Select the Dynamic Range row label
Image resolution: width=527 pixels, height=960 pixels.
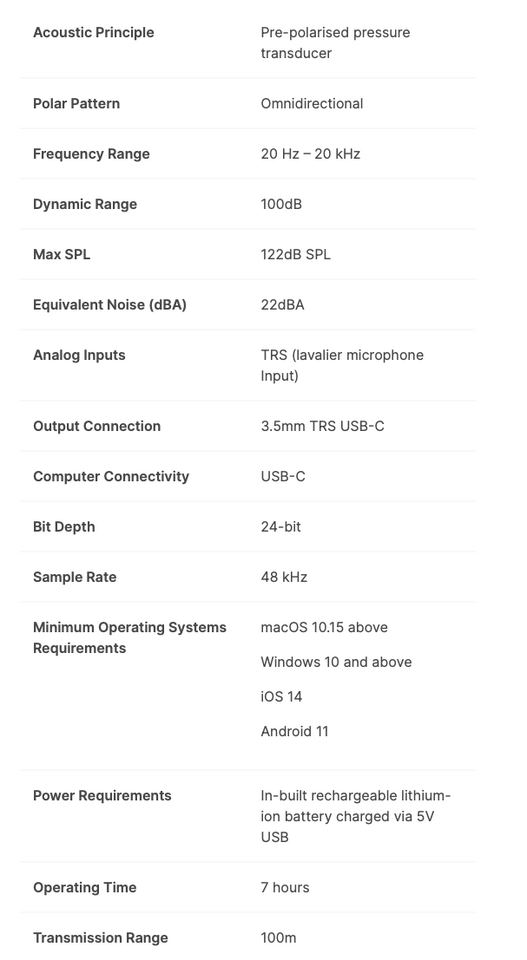(85, 204)
